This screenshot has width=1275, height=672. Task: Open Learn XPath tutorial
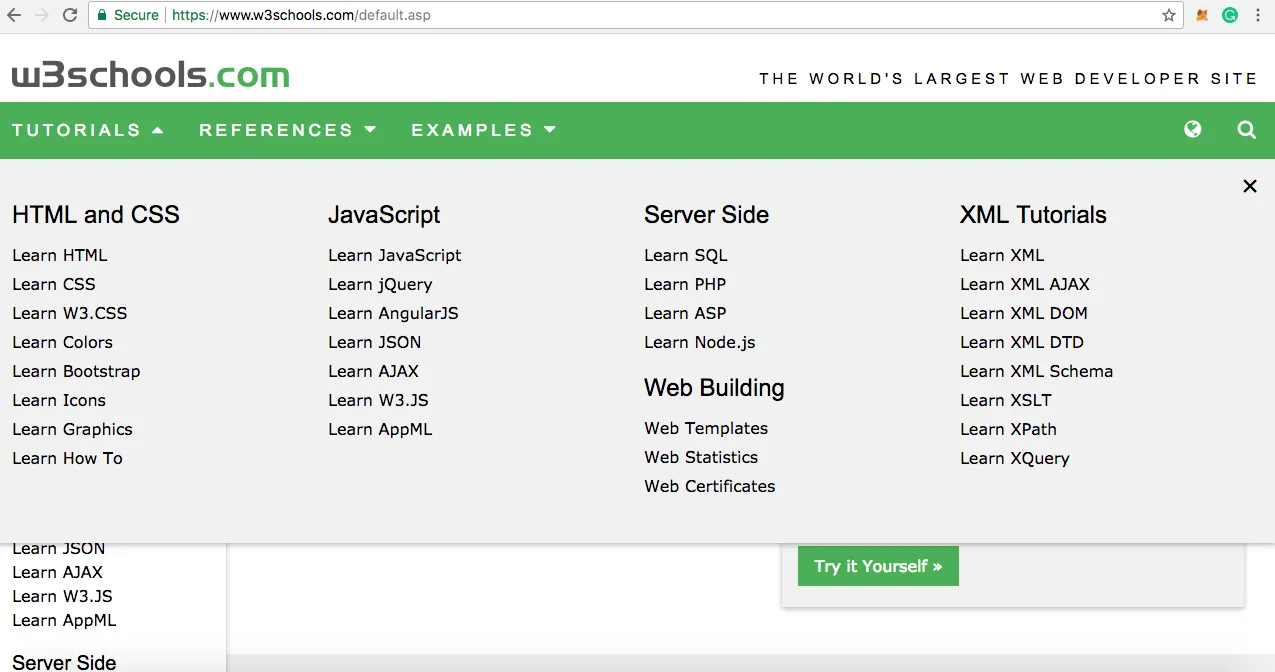pos(1008,429)
